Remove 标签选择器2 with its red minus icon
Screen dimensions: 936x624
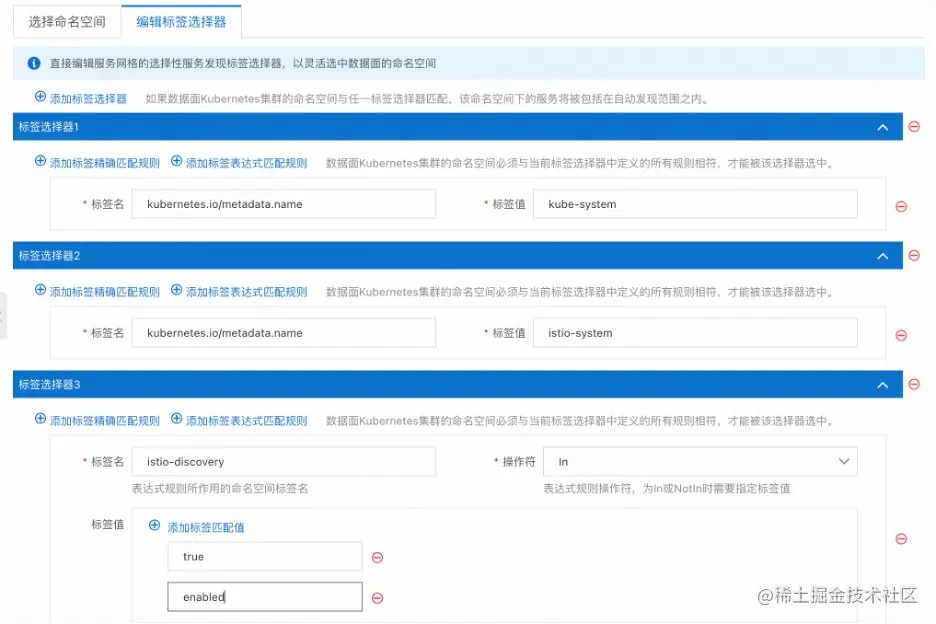click(914, 256)
